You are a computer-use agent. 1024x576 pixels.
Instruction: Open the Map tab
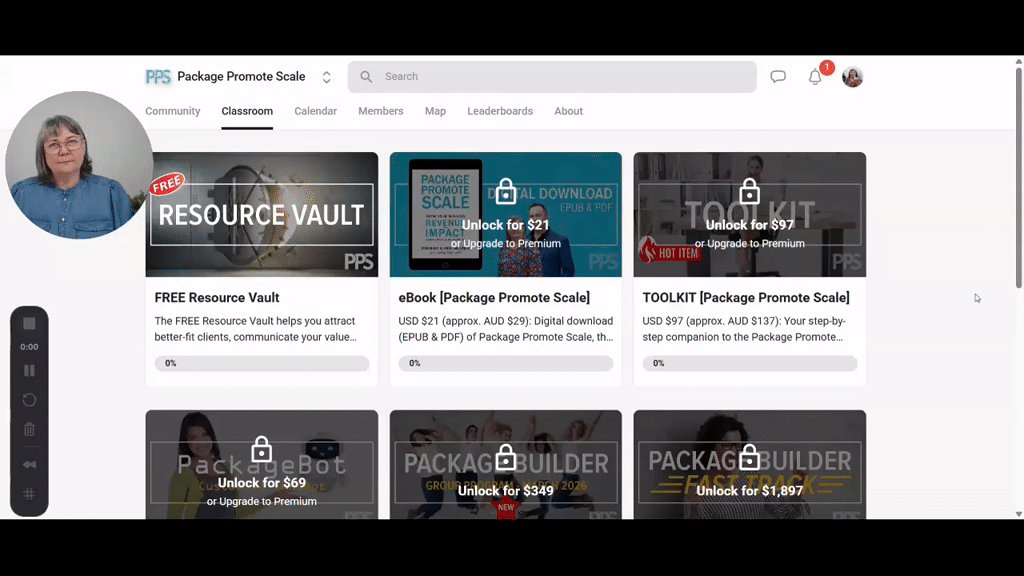(436, 111)
